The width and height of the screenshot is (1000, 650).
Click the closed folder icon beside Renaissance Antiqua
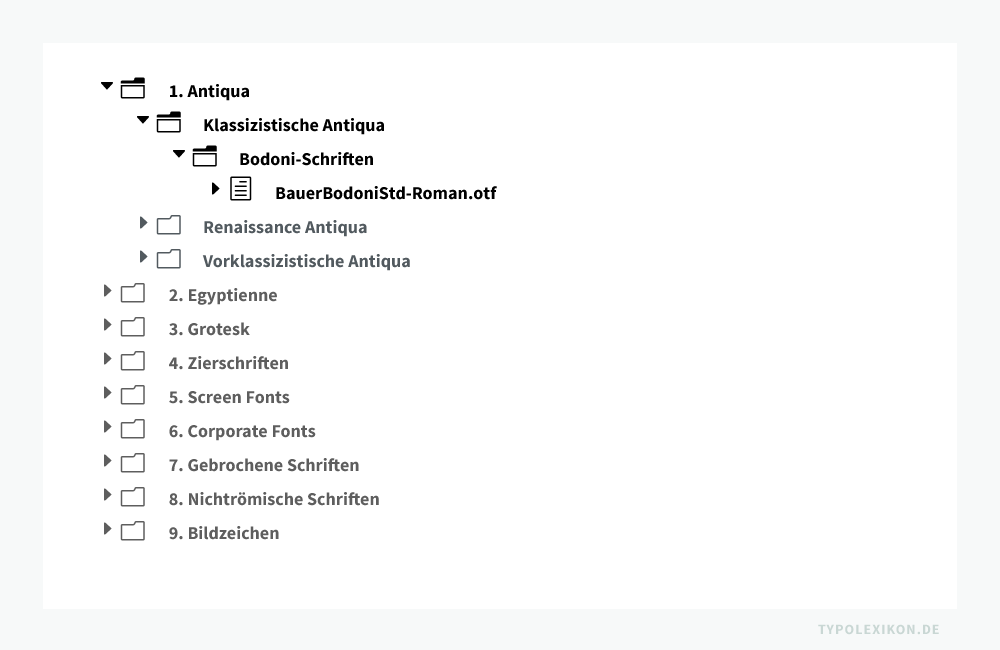point(169,225)
